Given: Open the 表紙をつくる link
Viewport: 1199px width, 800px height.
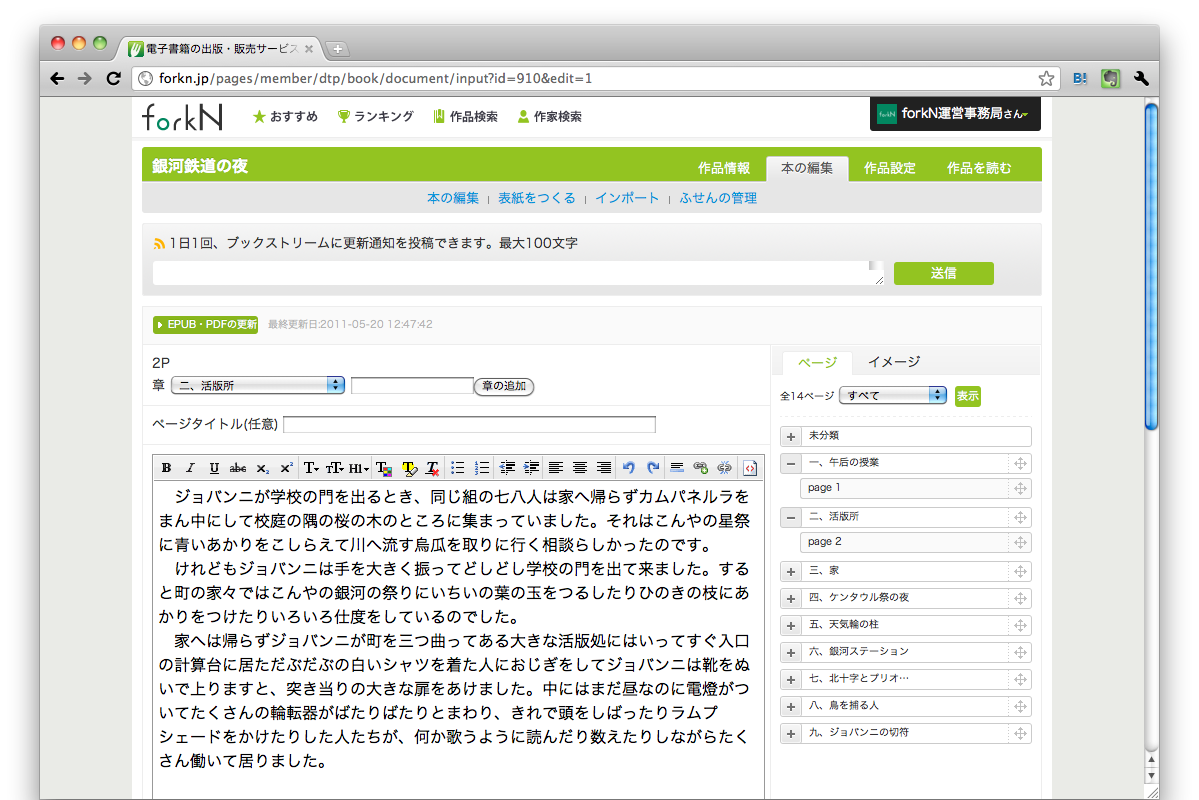Looking at the screenshot, I should pyautogui.click(x=537, y=198).
